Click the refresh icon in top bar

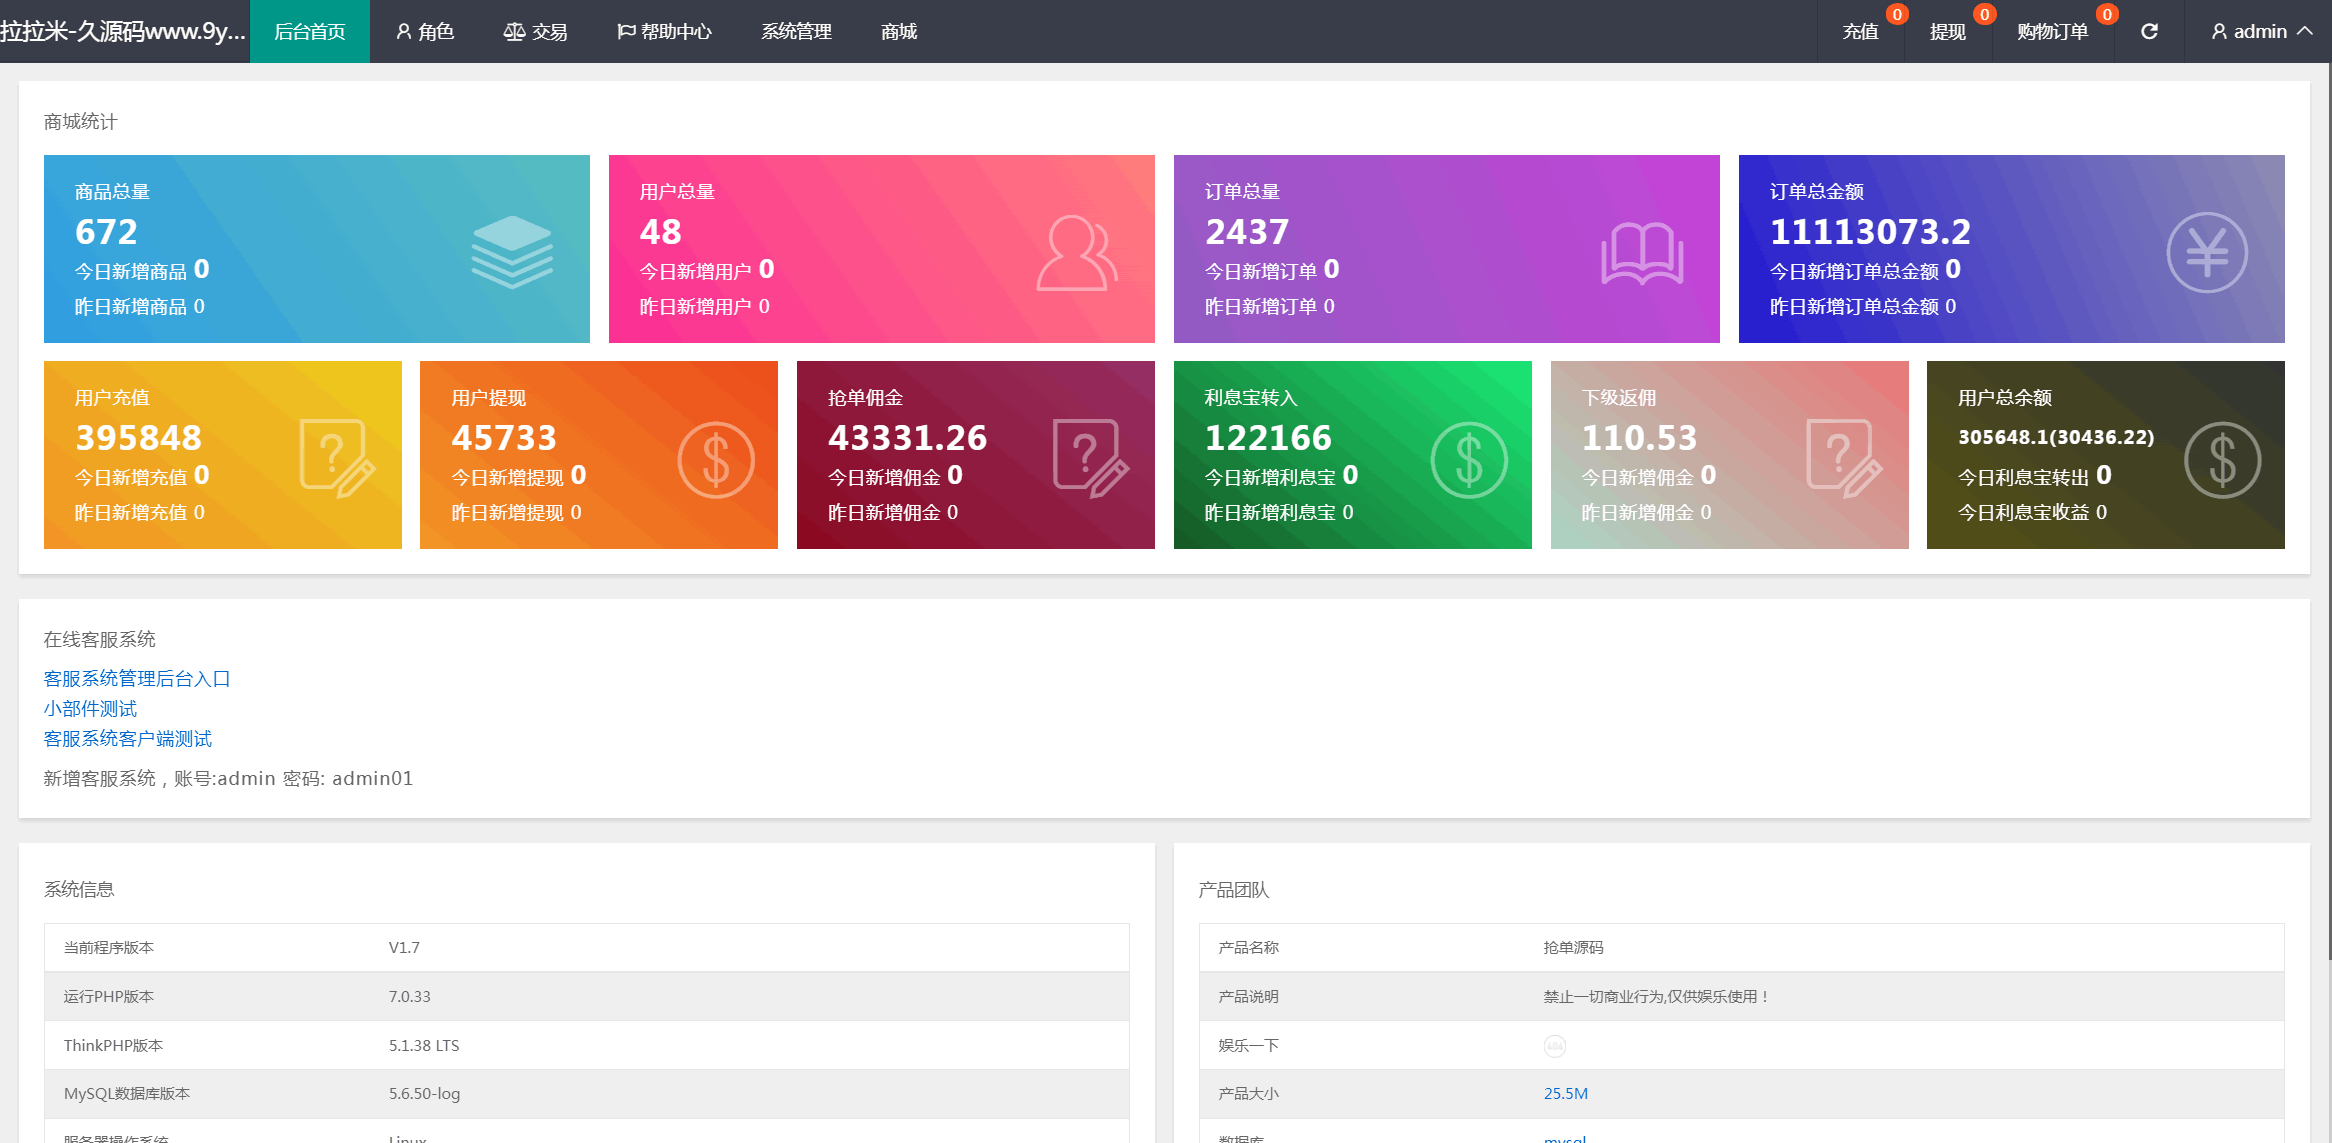point(2149,32)
